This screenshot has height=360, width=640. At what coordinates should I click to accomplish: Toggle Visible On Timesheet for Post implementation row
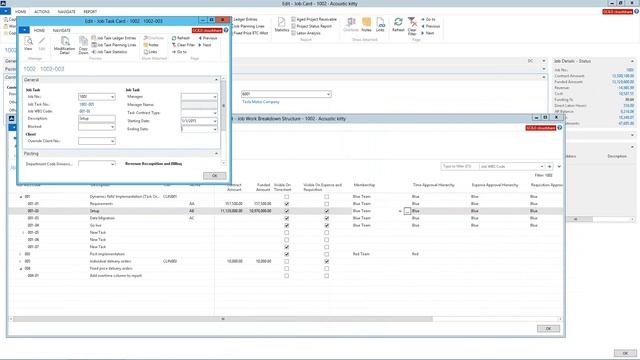point(287,254)
